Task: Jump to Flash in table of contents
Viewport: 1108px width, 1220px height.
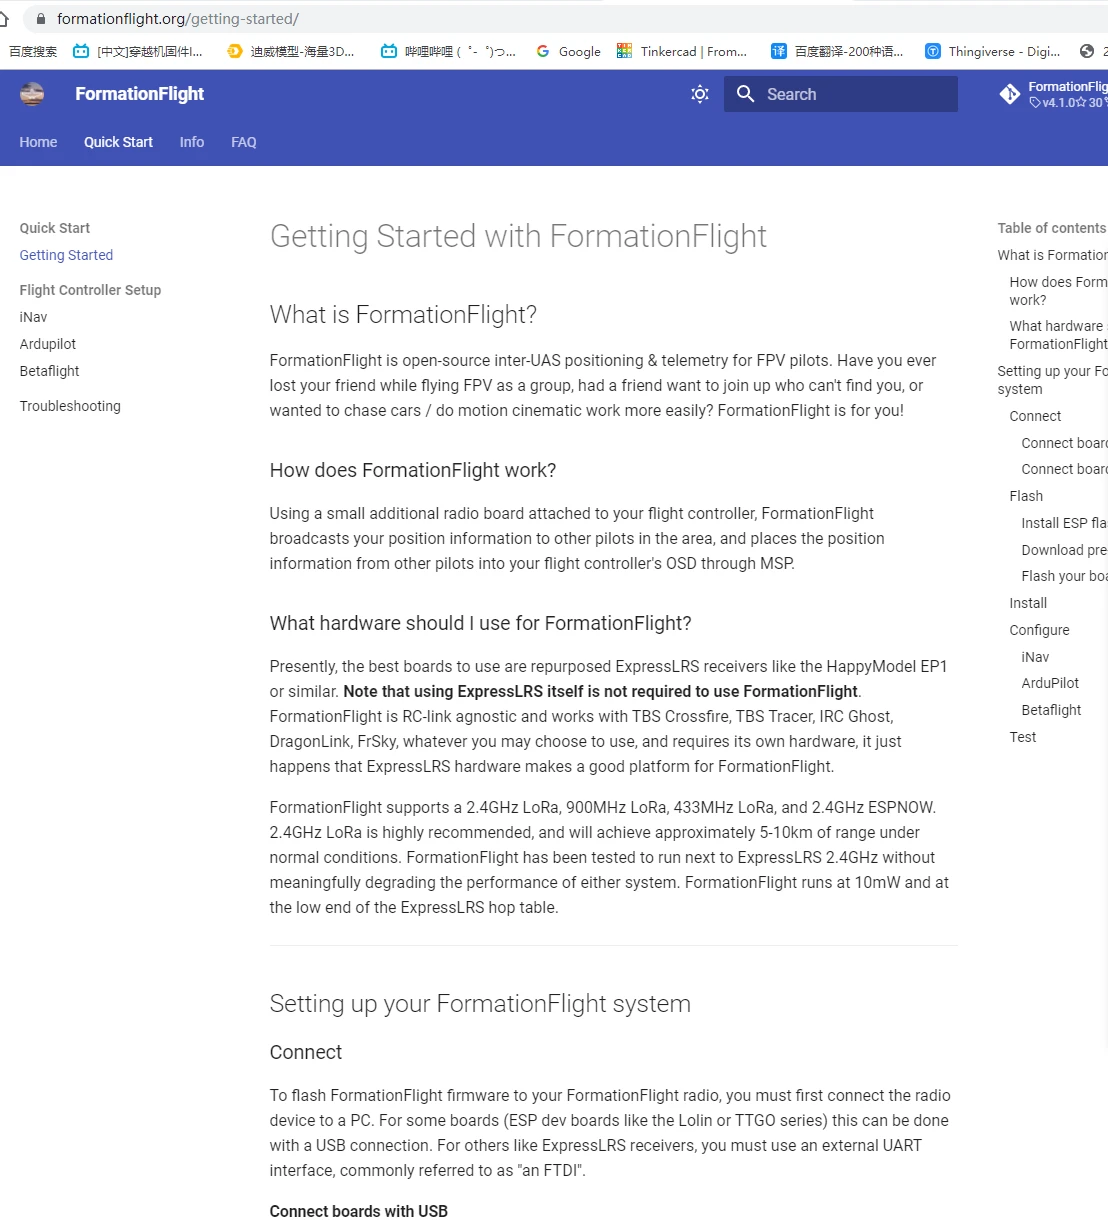Action: point(1026,496)
